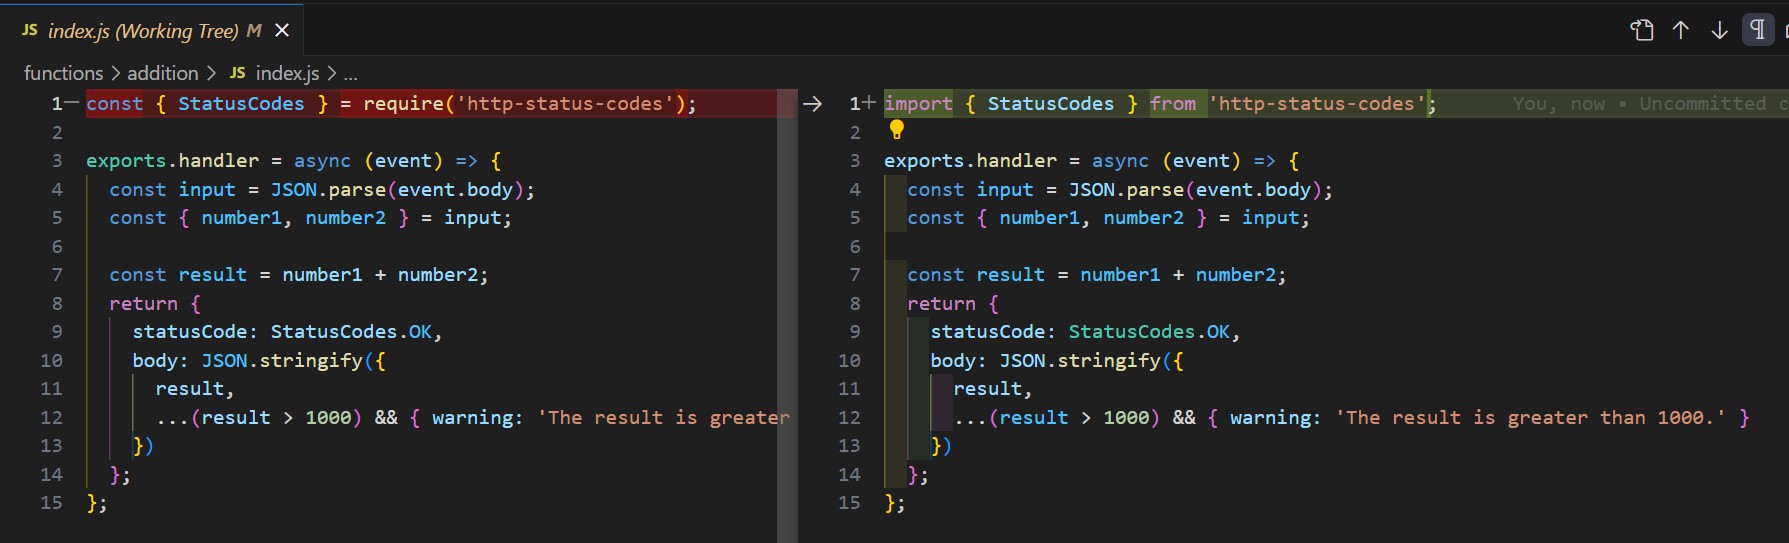The image size is (1789, 543).
Task: Click the revert change arrow between panes
Action: (x=812, y=104)
